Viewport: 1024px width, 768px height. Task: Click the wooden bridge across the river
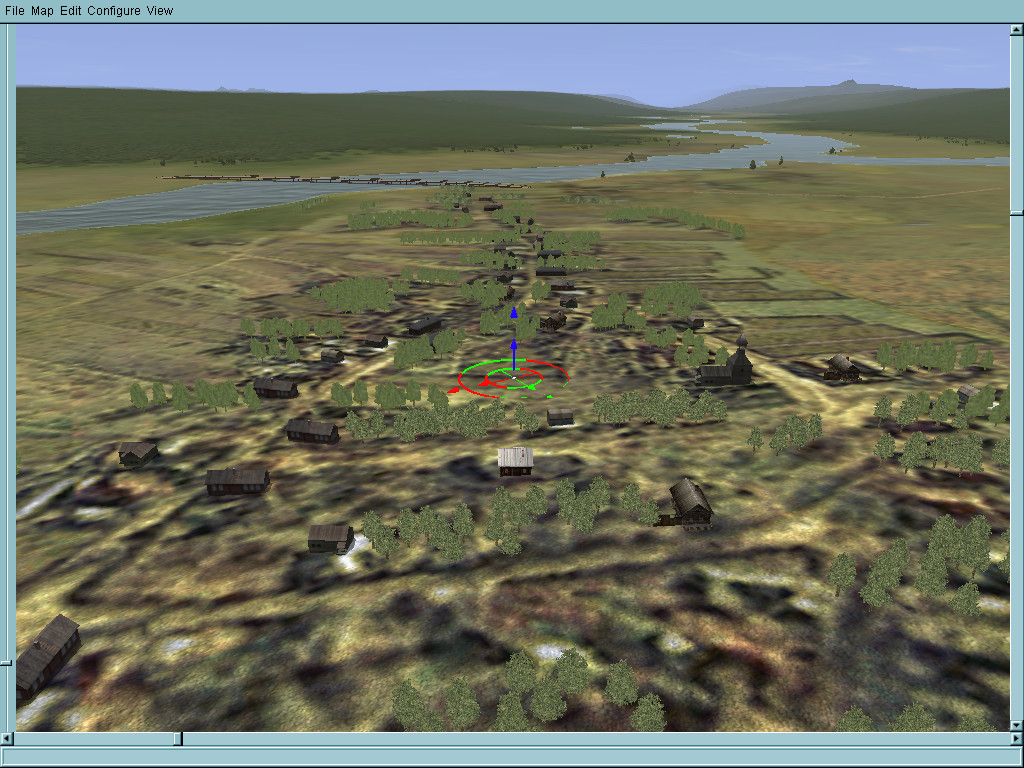pyautogui.click(x=346, y=180)
